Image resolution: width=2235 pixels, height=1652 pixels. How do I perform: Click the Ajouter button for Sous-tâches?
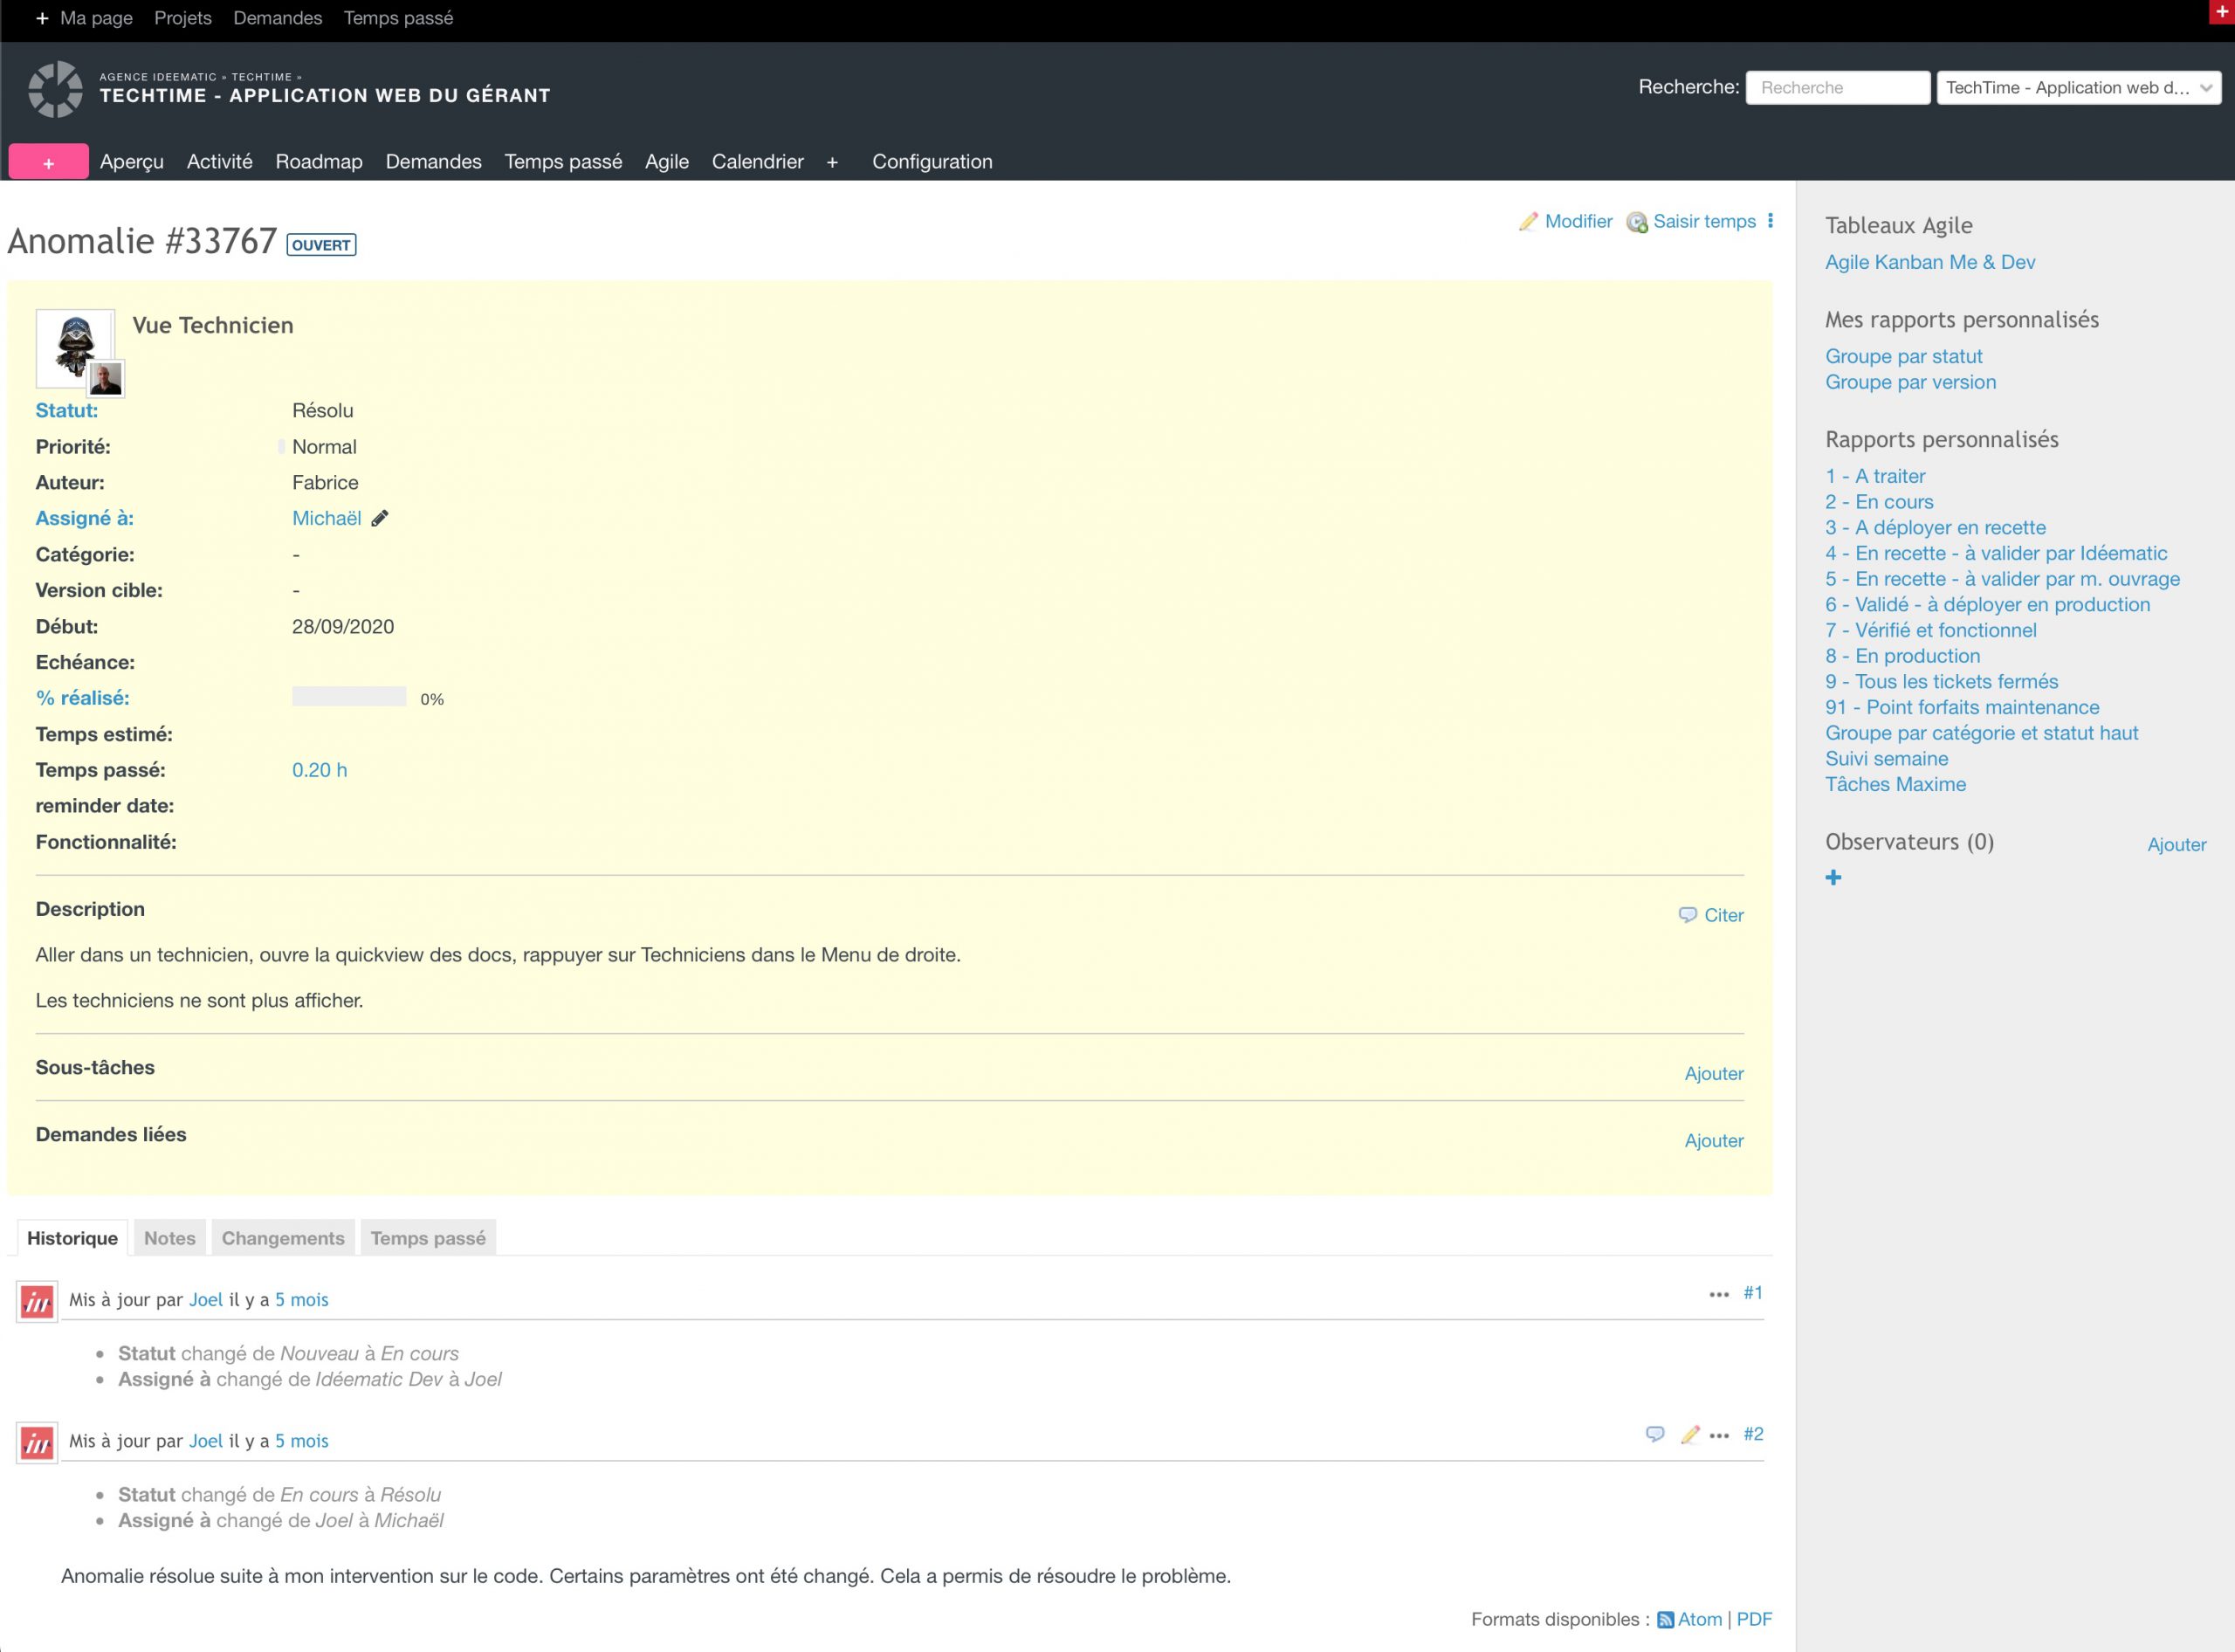(x=1715, y=1070)
